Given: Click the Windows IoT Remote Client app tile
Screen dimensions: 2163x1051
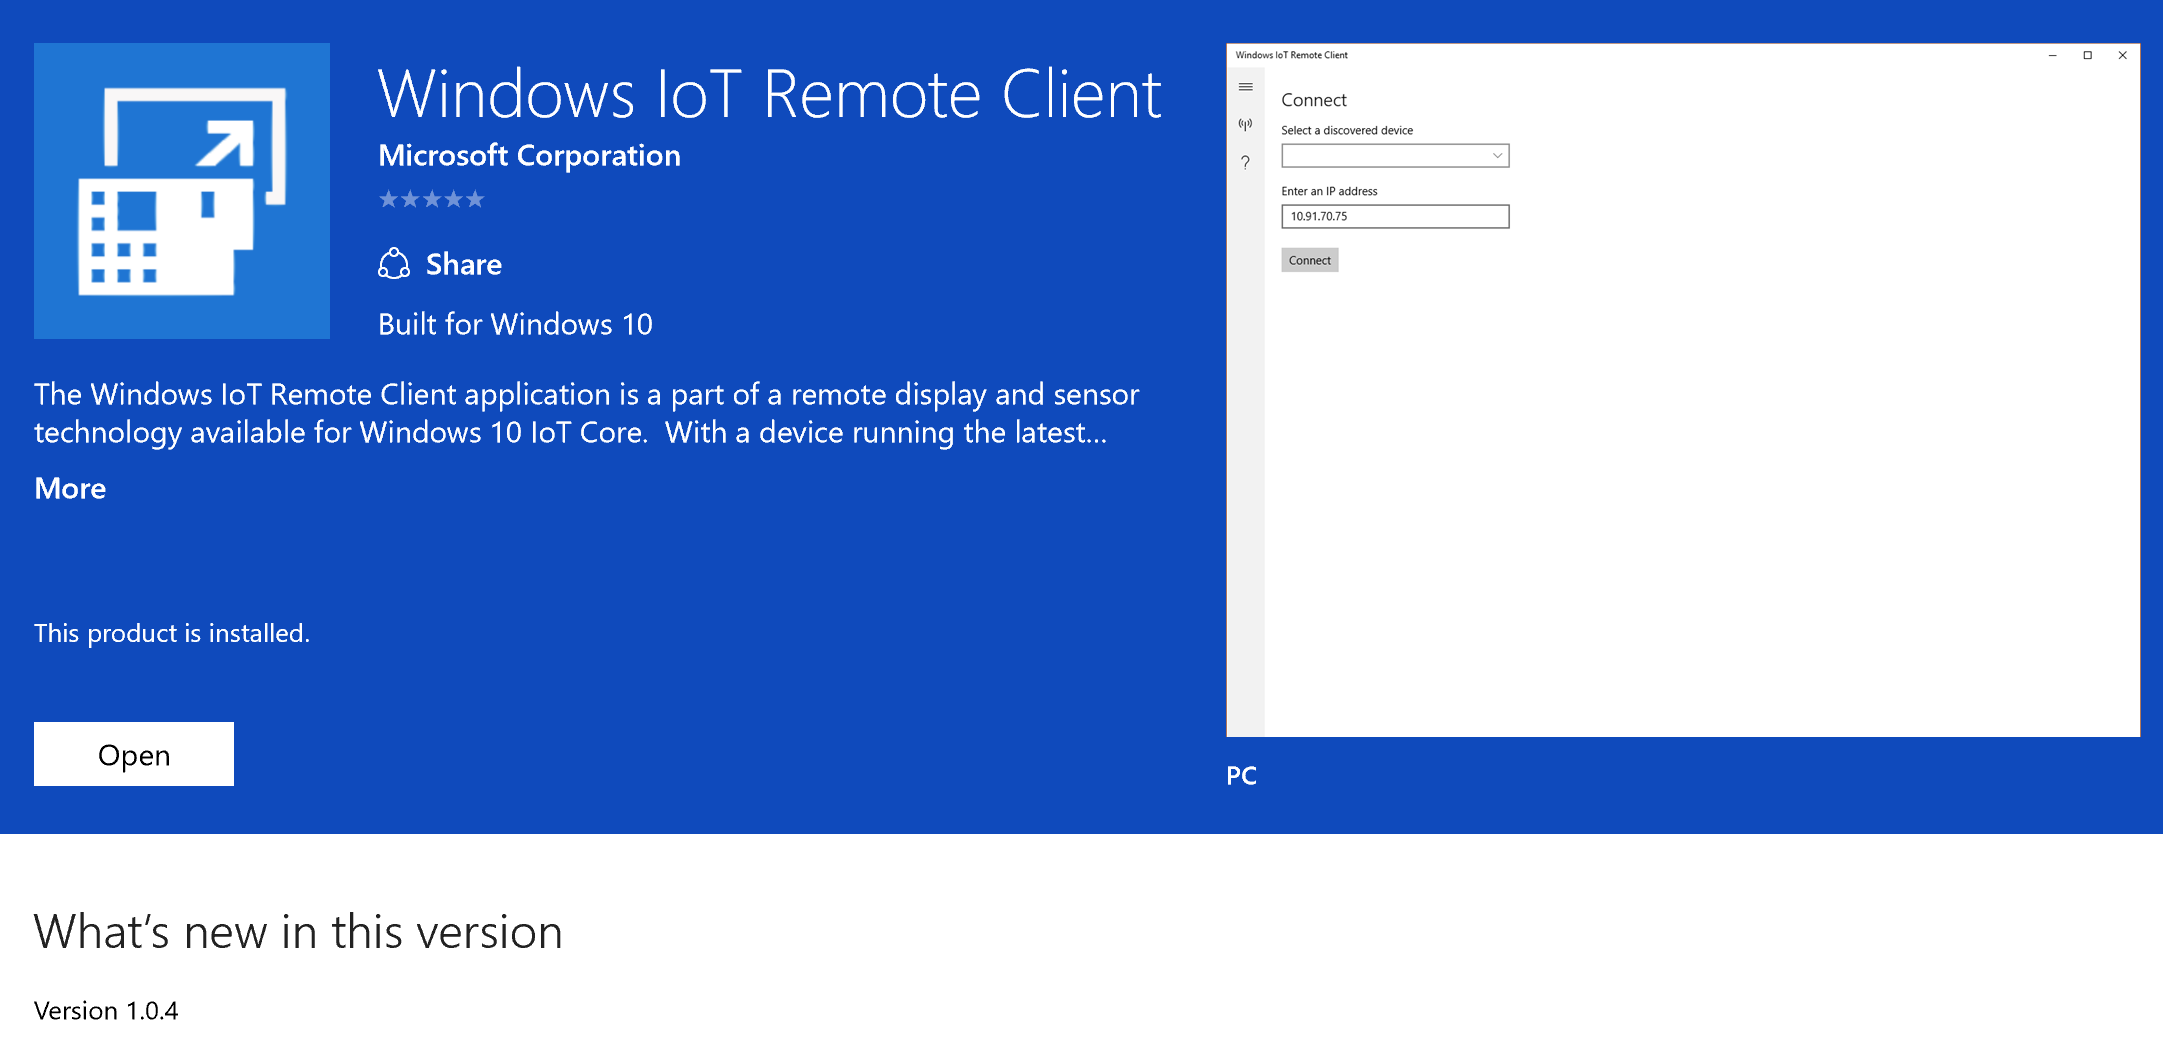Looking at the screenshot, I should click(181, 190).
